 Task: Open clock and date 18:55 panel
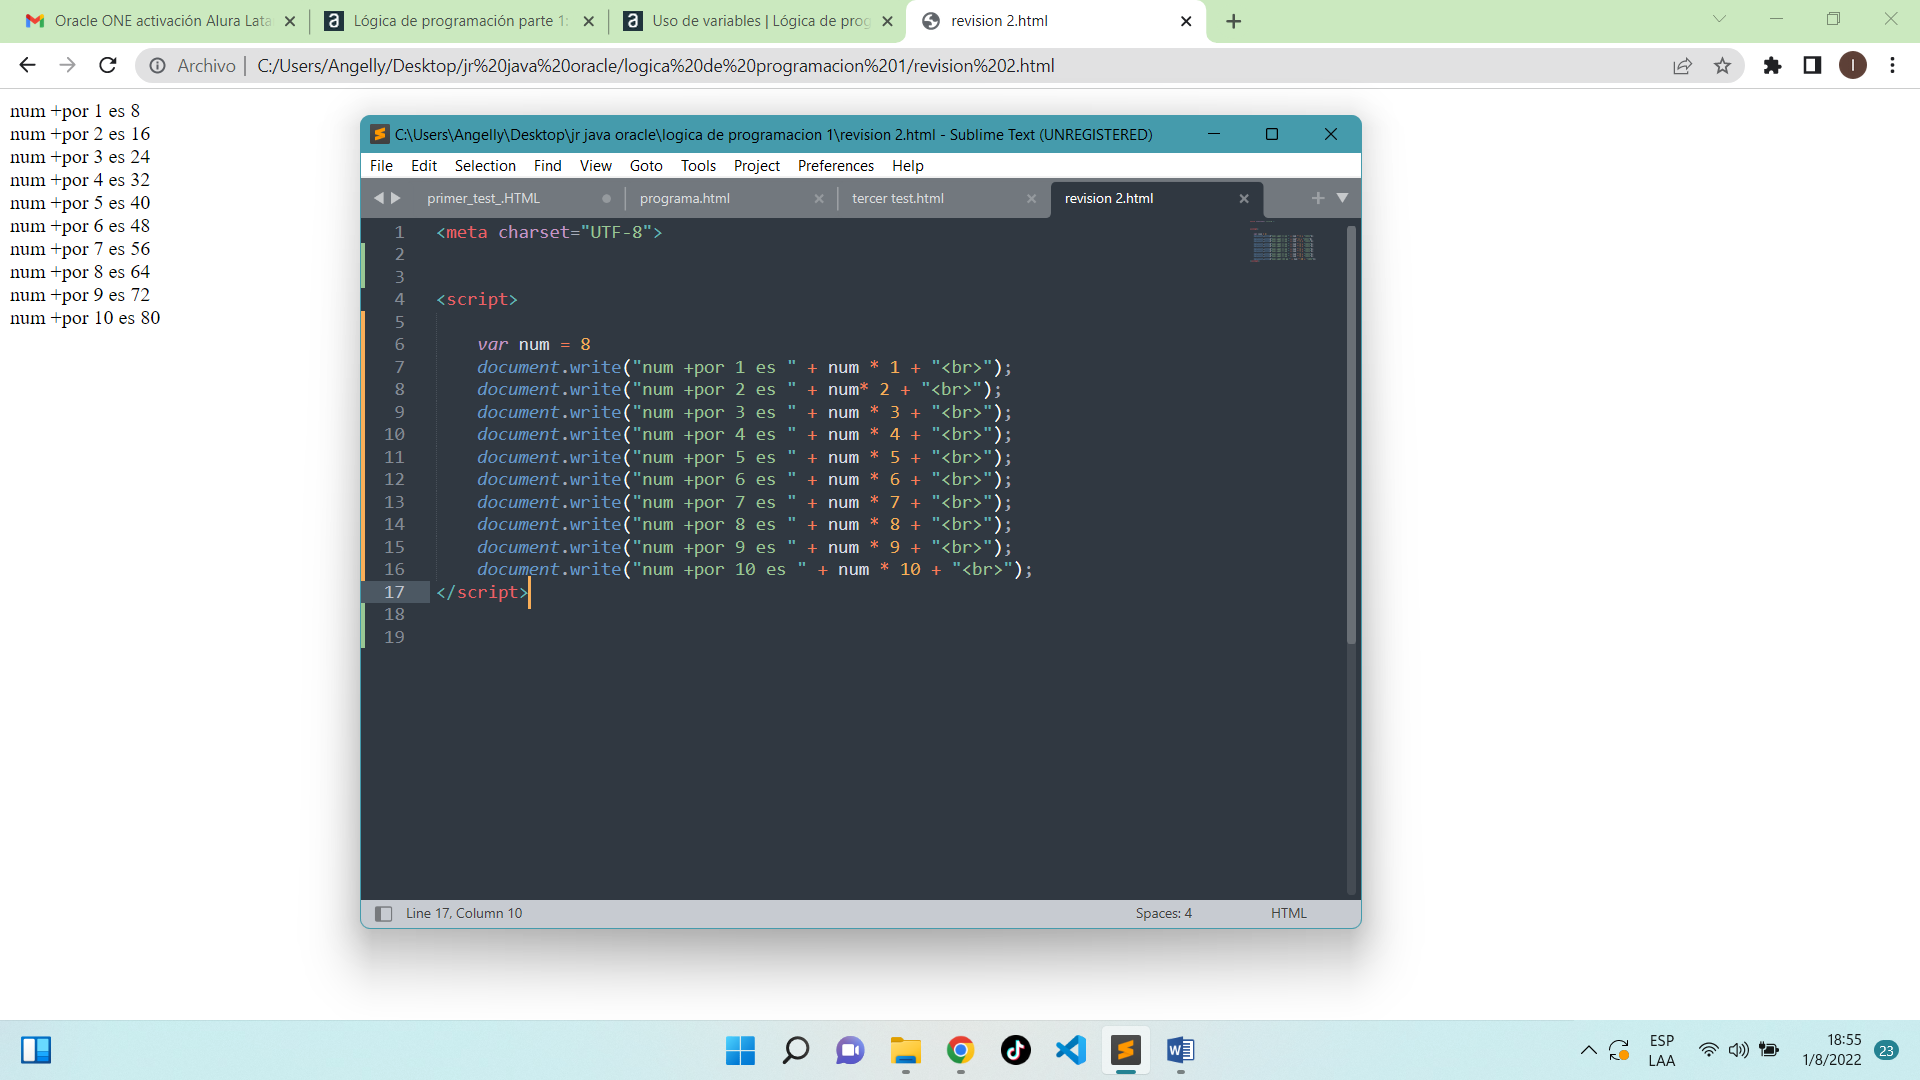click(1832, 1050)
